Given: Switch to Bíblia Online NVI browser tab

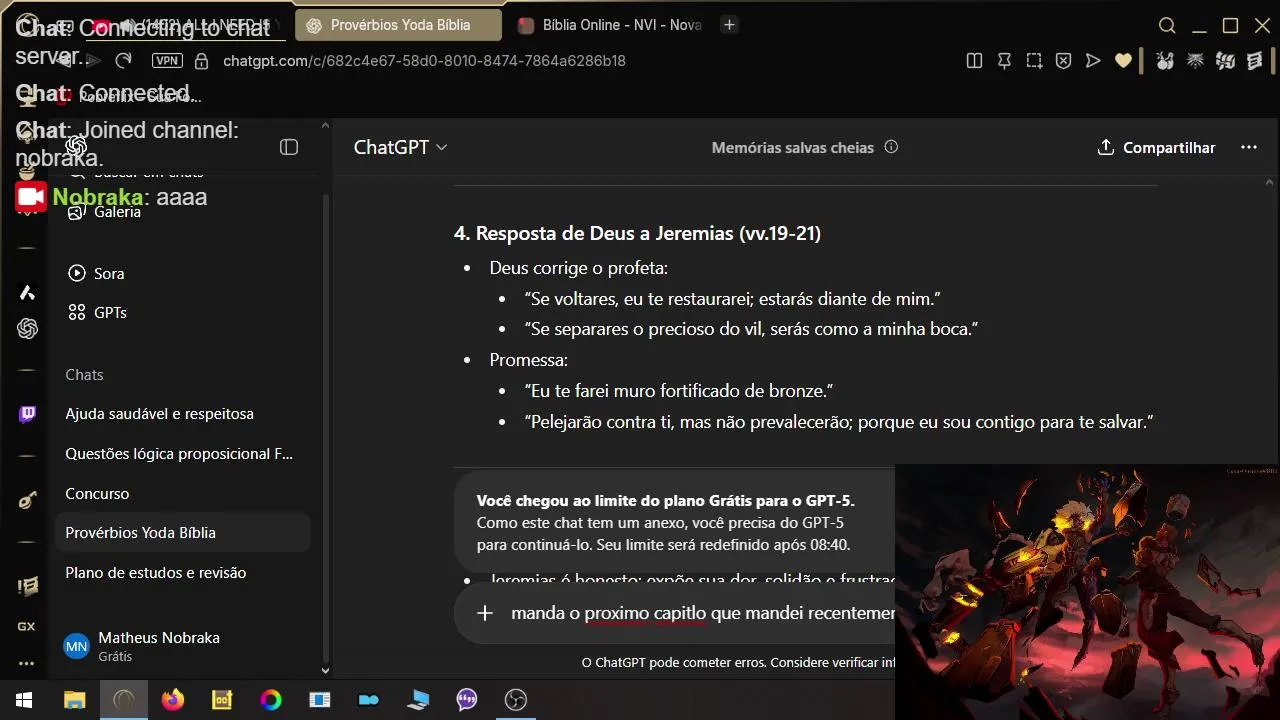Looking at the screenshot, I should (609, 25).
